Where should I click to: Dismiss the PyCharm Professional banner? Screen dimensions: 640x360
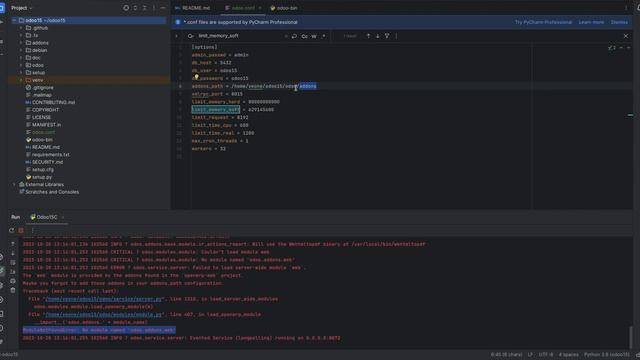tap(619, 22)
